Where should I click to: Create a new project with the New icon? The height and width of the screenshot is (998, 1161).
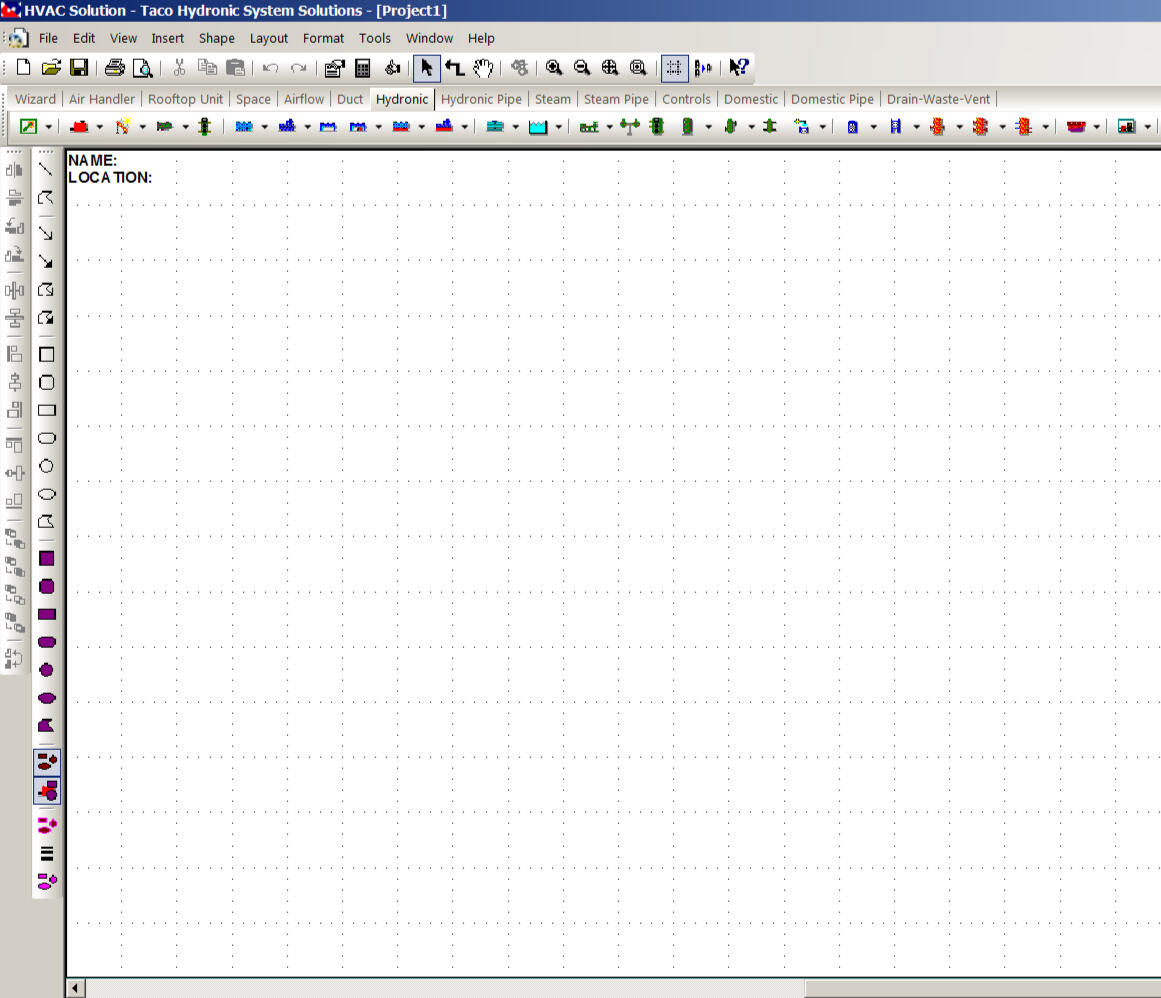[x=23, y=67]
